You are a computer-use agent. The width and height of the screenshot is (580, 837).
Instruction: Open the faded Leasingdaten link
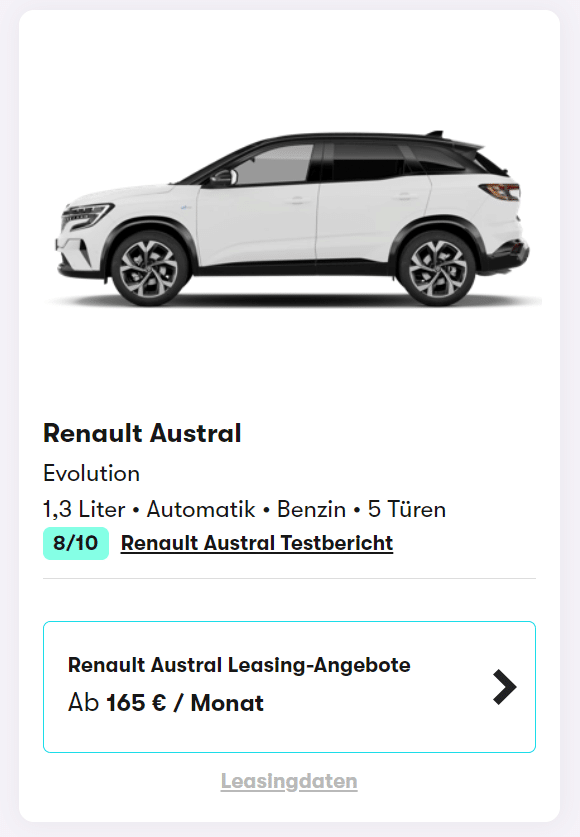click(289, 781)
